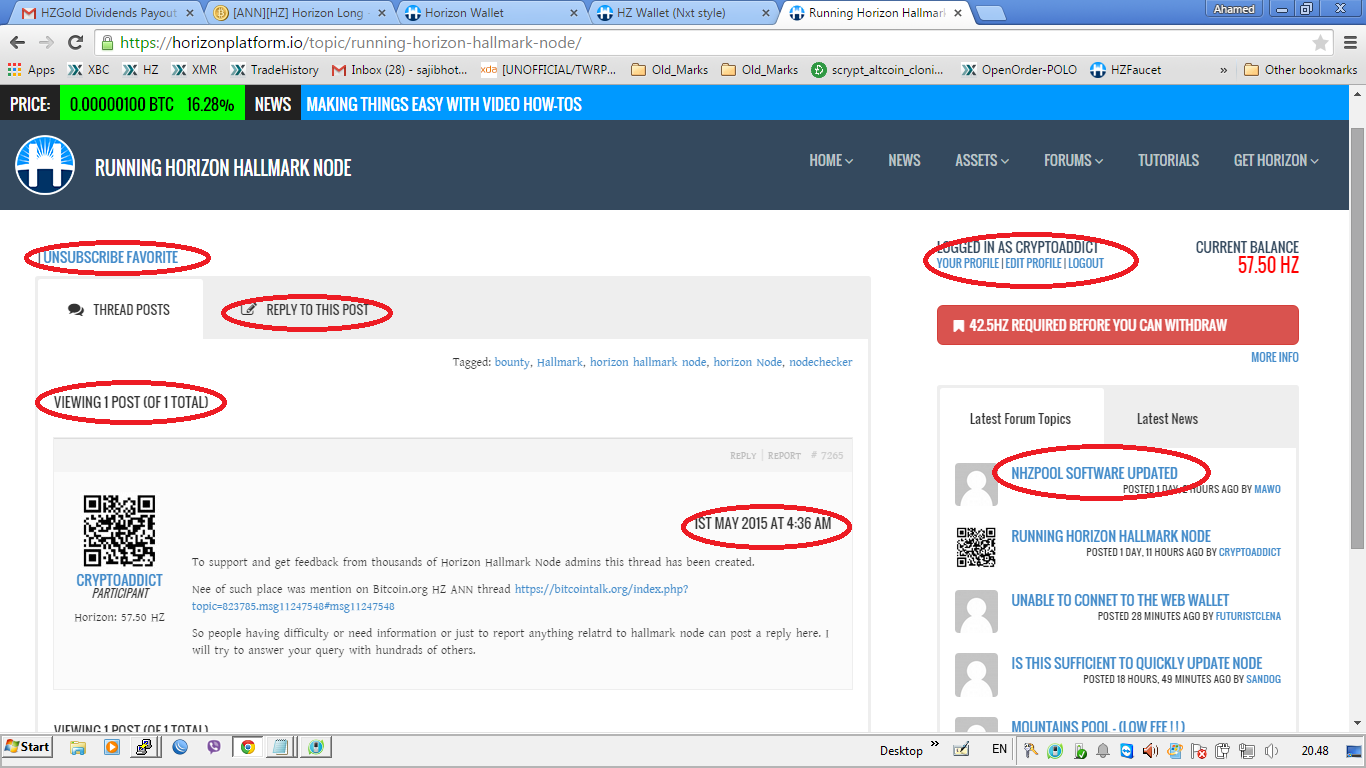Screen dimensions: 1366x768
Task: Open the Apps bookmark shortcut
Action: point(31,70)
